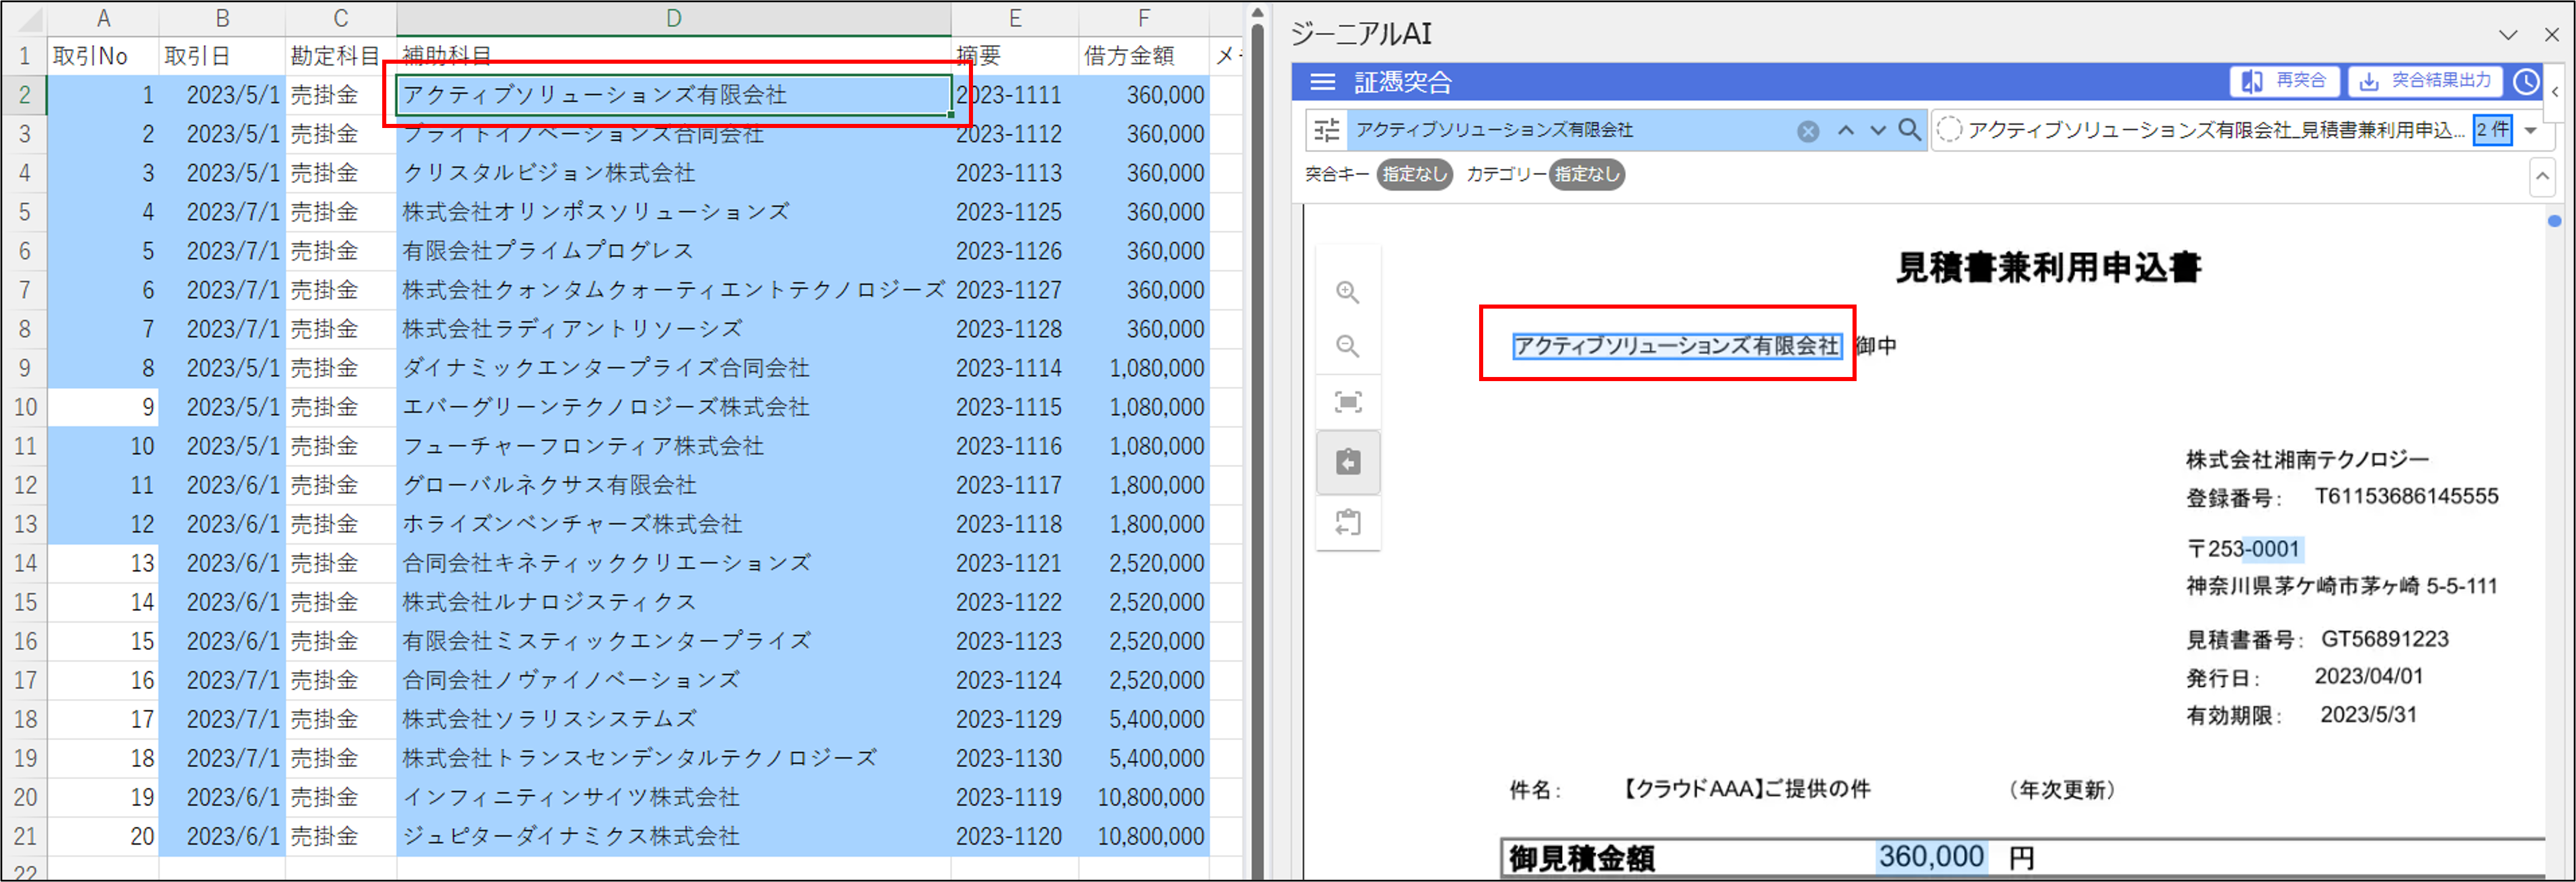Open the history clock icon

point(2526,82)
